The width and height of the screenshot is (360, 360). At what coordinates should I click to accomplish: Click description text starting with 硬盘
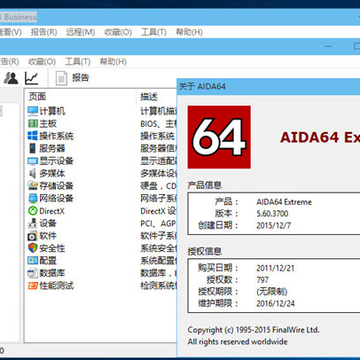pyautogui.click(x=158, y=186)
